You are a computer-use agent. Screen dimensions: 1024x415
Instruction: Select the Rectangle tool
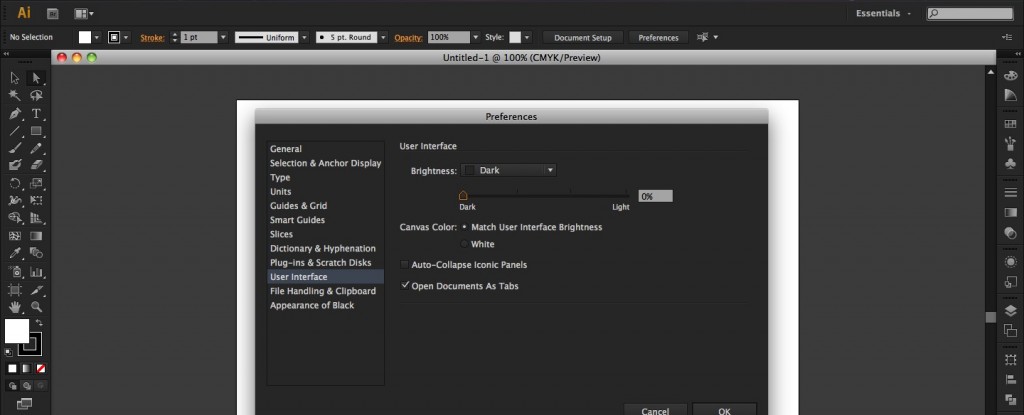[37, 131]
